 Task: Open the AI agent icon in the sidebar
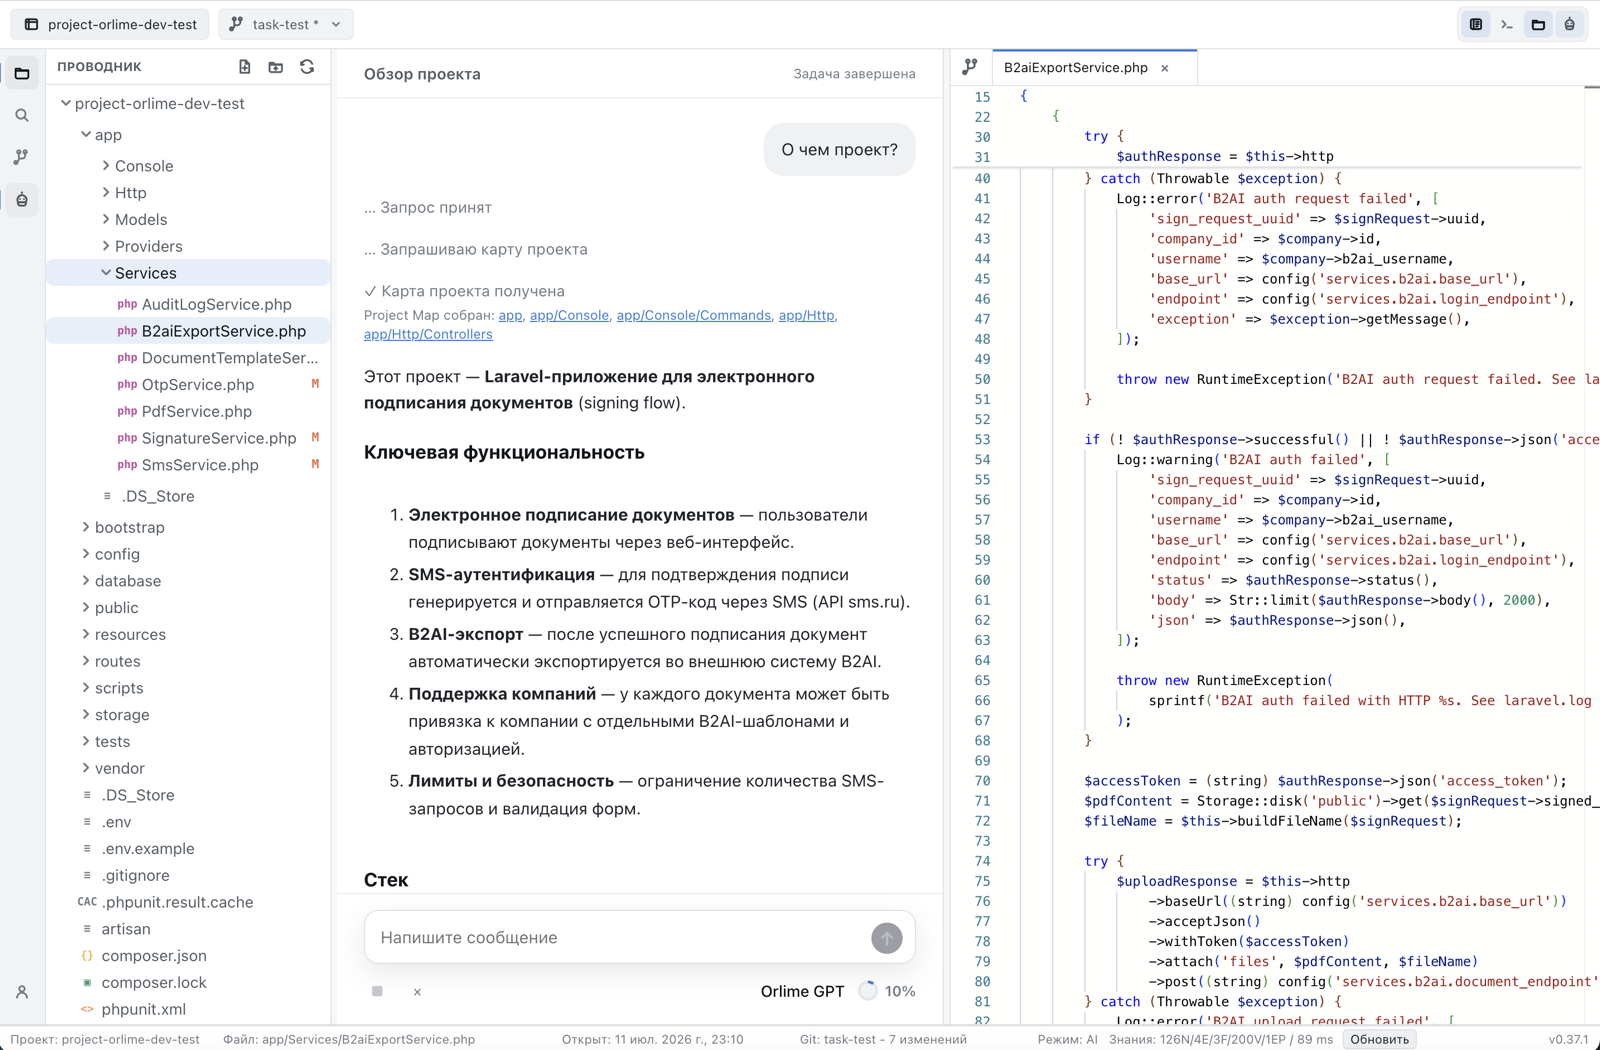(x=22, y=200)
